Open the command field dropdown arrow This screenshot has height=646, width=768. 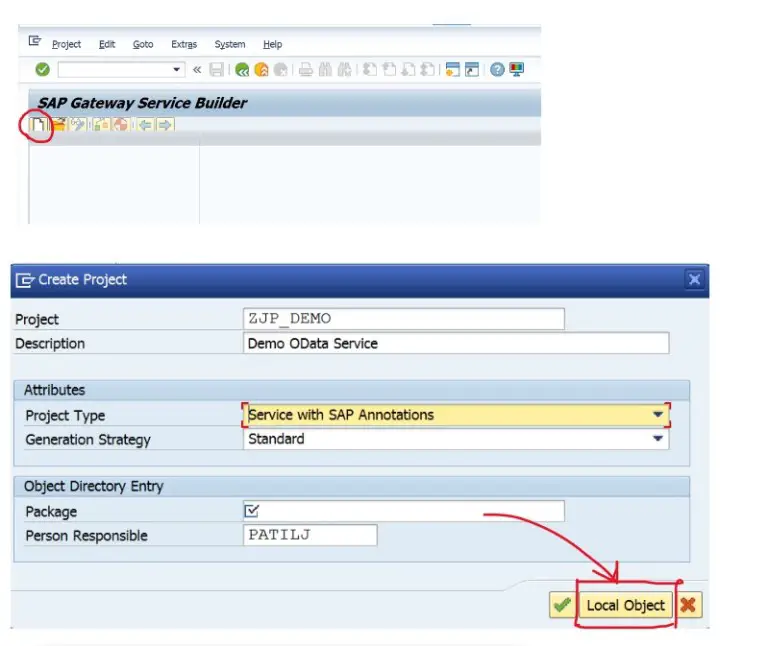tap(178, 70)
